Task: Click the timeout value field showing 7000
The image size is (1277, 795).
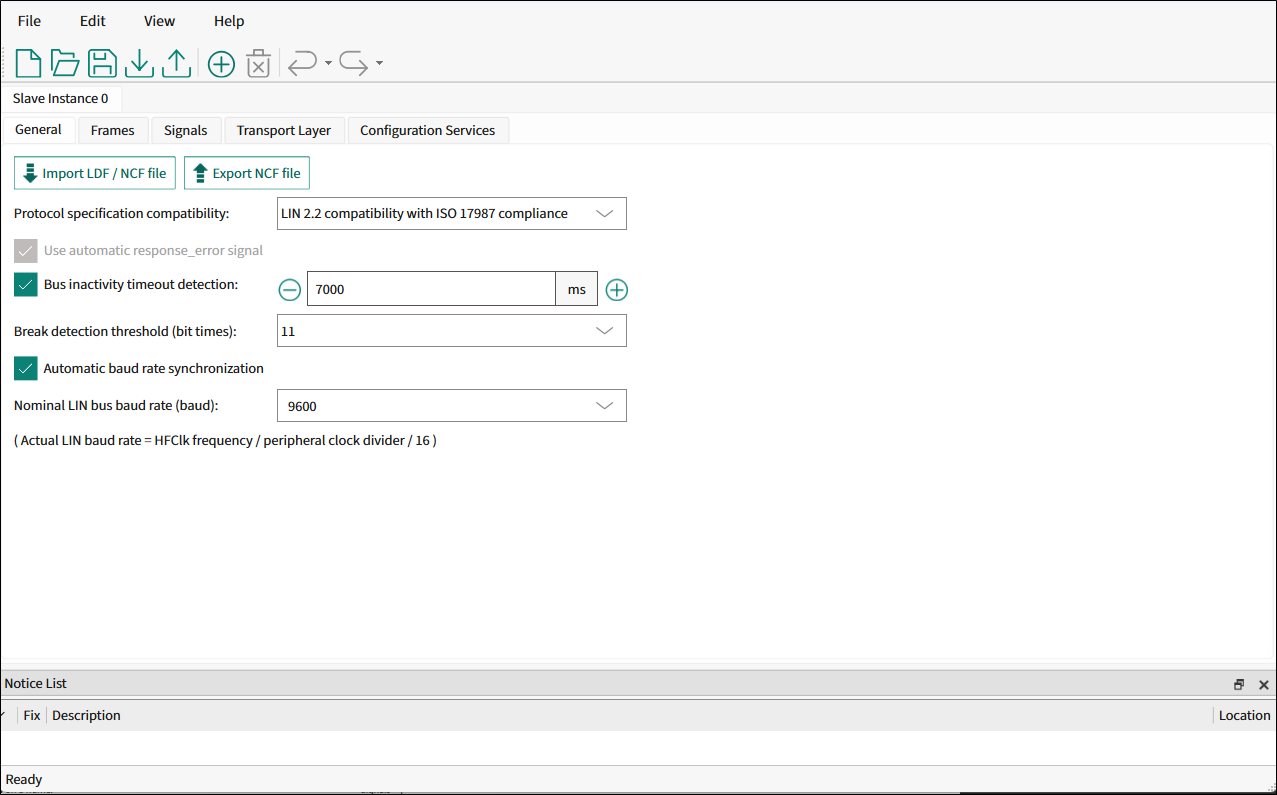Action: click(431, 289)
